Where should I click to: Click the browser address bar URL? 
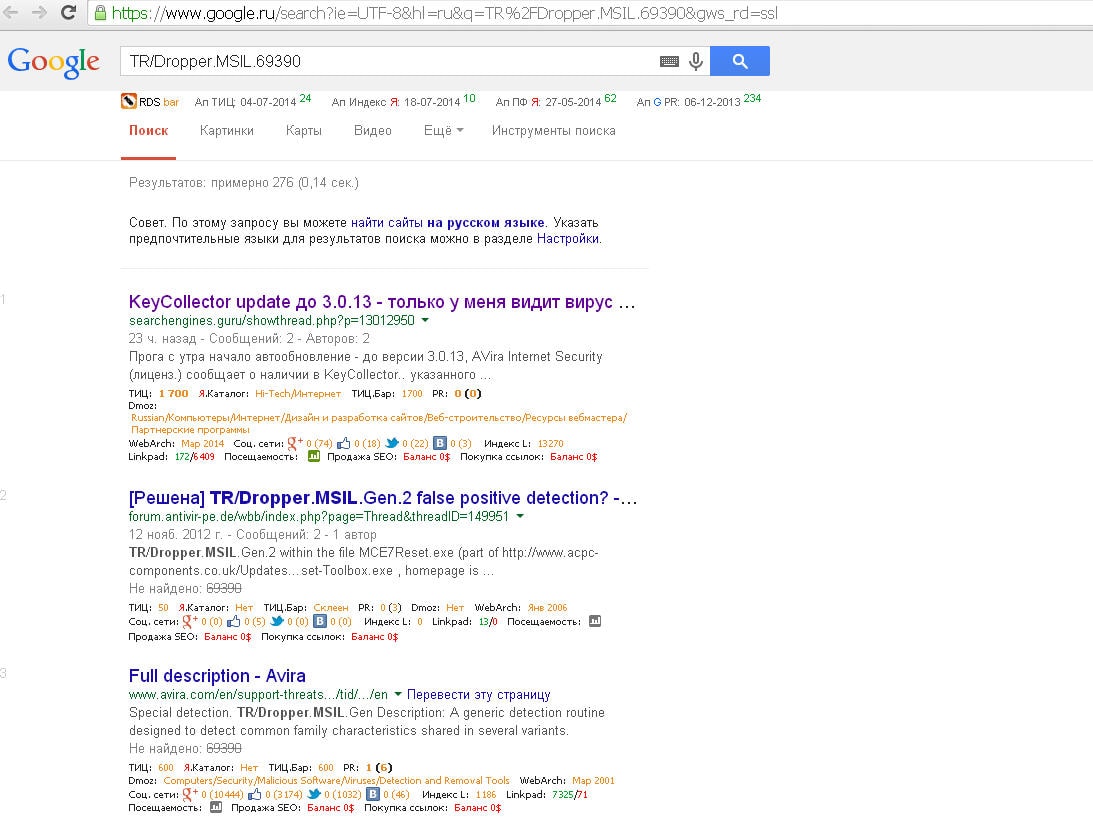coord(445,13)
